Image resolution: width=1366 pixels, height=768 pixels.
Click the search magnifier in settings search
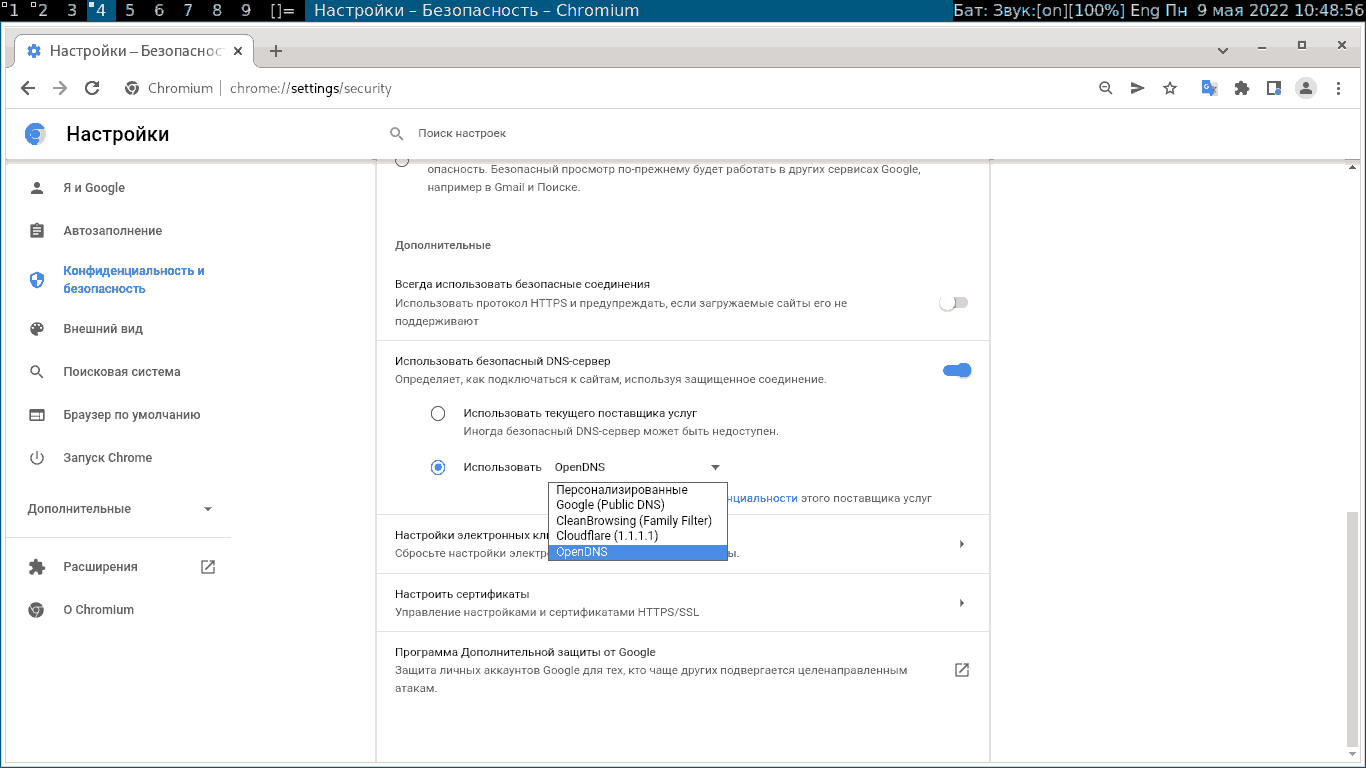pyautogui.click(x=397, y=133)
